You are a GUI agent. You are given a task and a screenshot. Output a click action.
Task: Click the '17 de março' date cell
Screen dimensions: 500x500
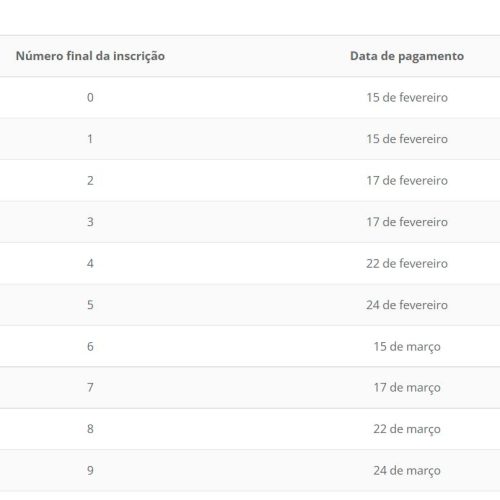click(407, 388)
